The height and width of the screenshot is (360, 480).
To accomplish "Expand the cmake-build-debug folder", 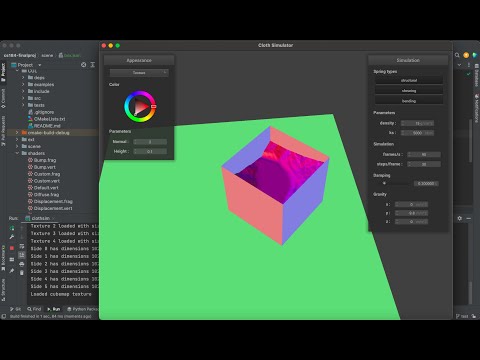I will pos(17,132).
